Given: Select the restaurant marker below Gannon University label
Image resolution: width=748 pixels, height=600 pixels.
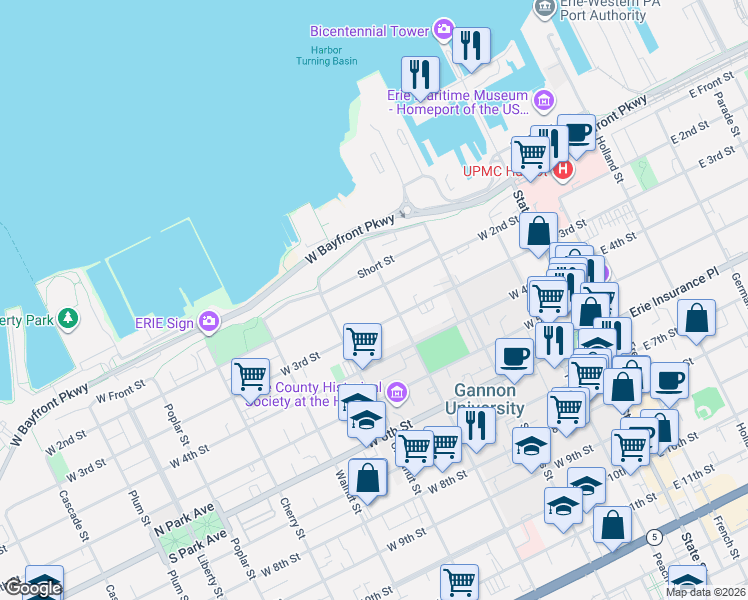Looking at the screenshot, I should click(x=476, y=426).
